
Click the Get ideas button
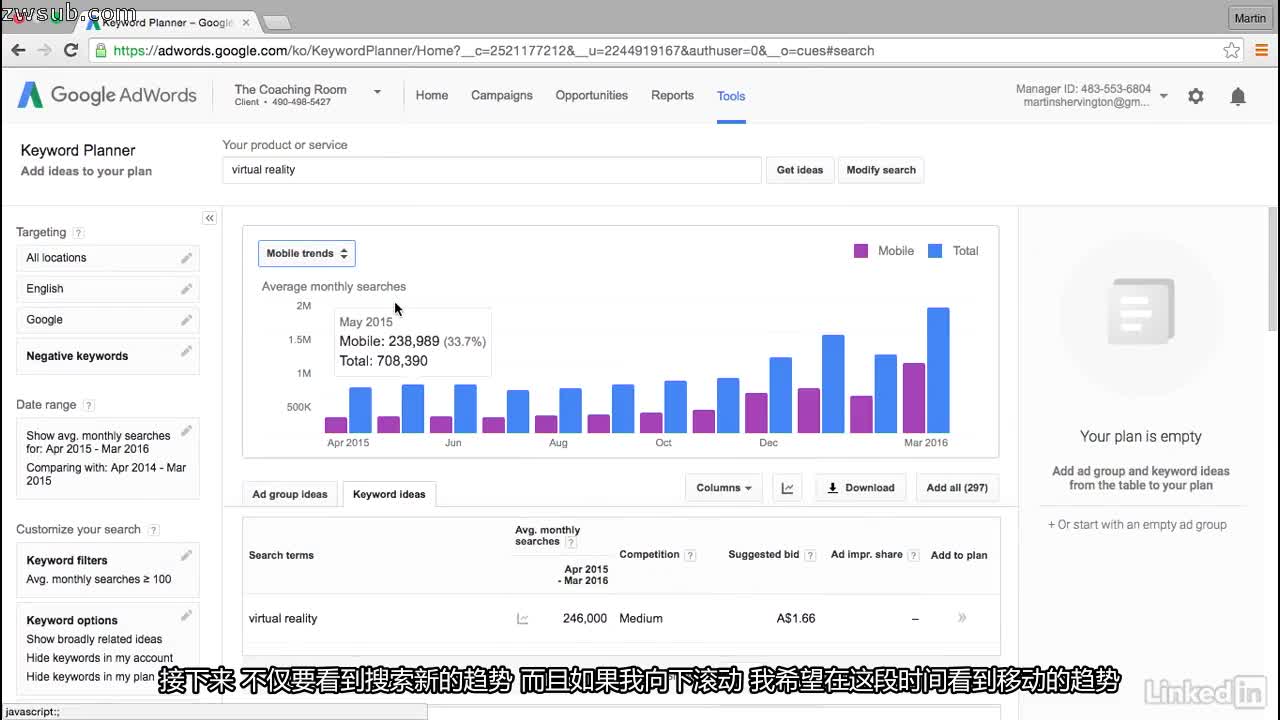800,170
